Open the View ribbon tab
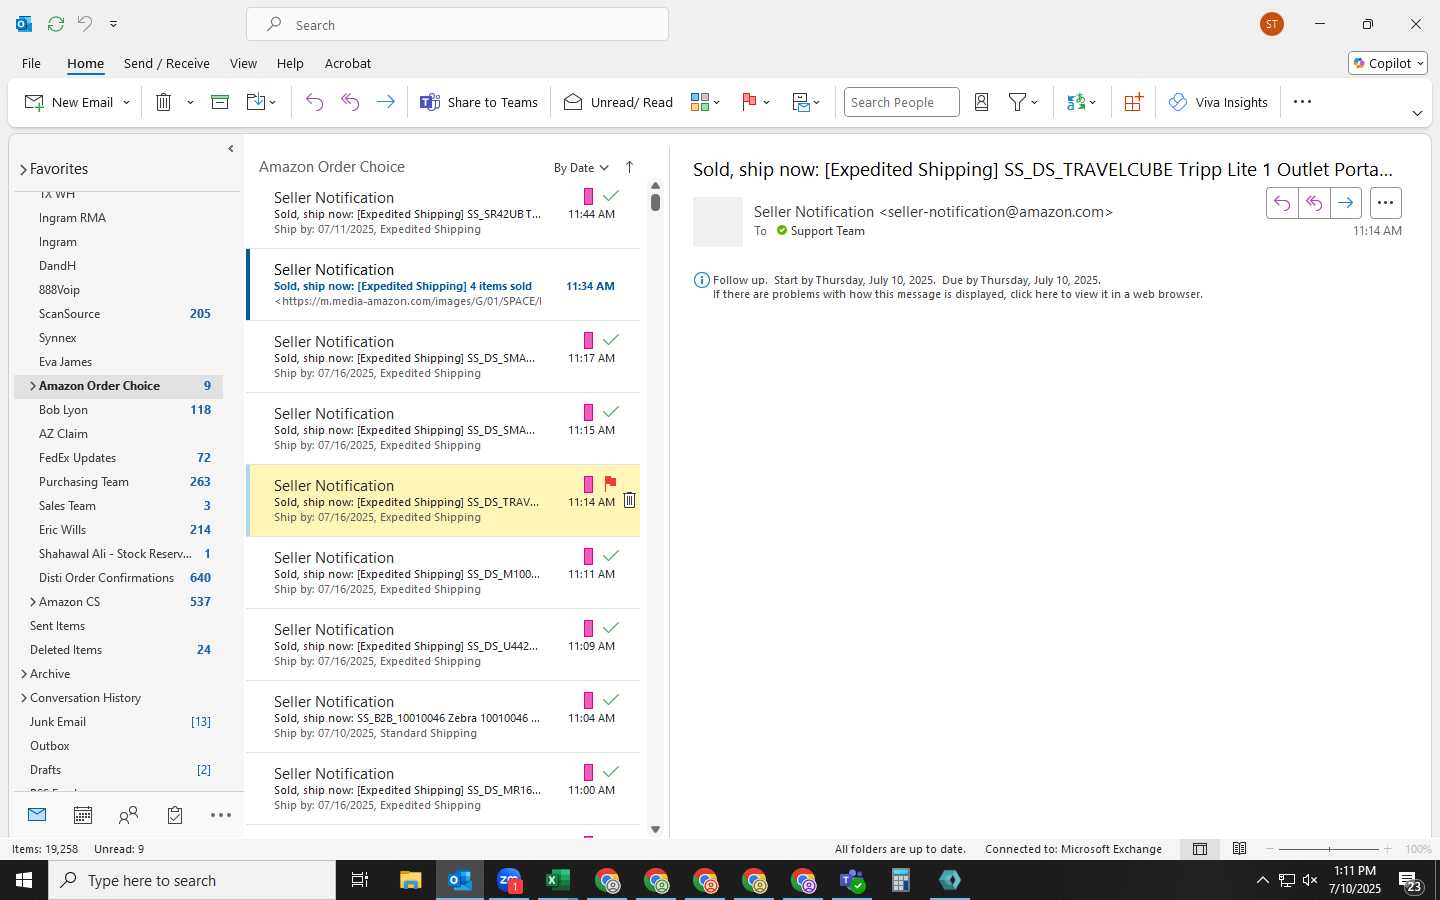The image size is (1440, 900). click(243, 63)
